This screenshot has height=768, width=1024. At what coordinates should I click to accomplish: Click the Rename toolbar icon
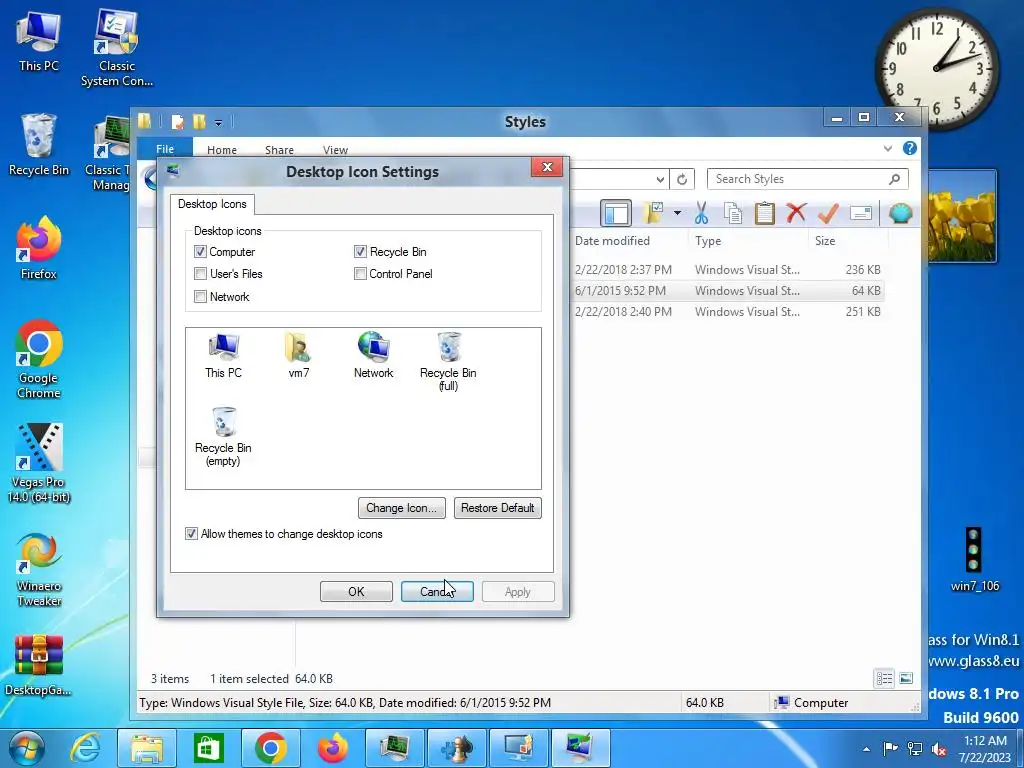pos(861,214)
